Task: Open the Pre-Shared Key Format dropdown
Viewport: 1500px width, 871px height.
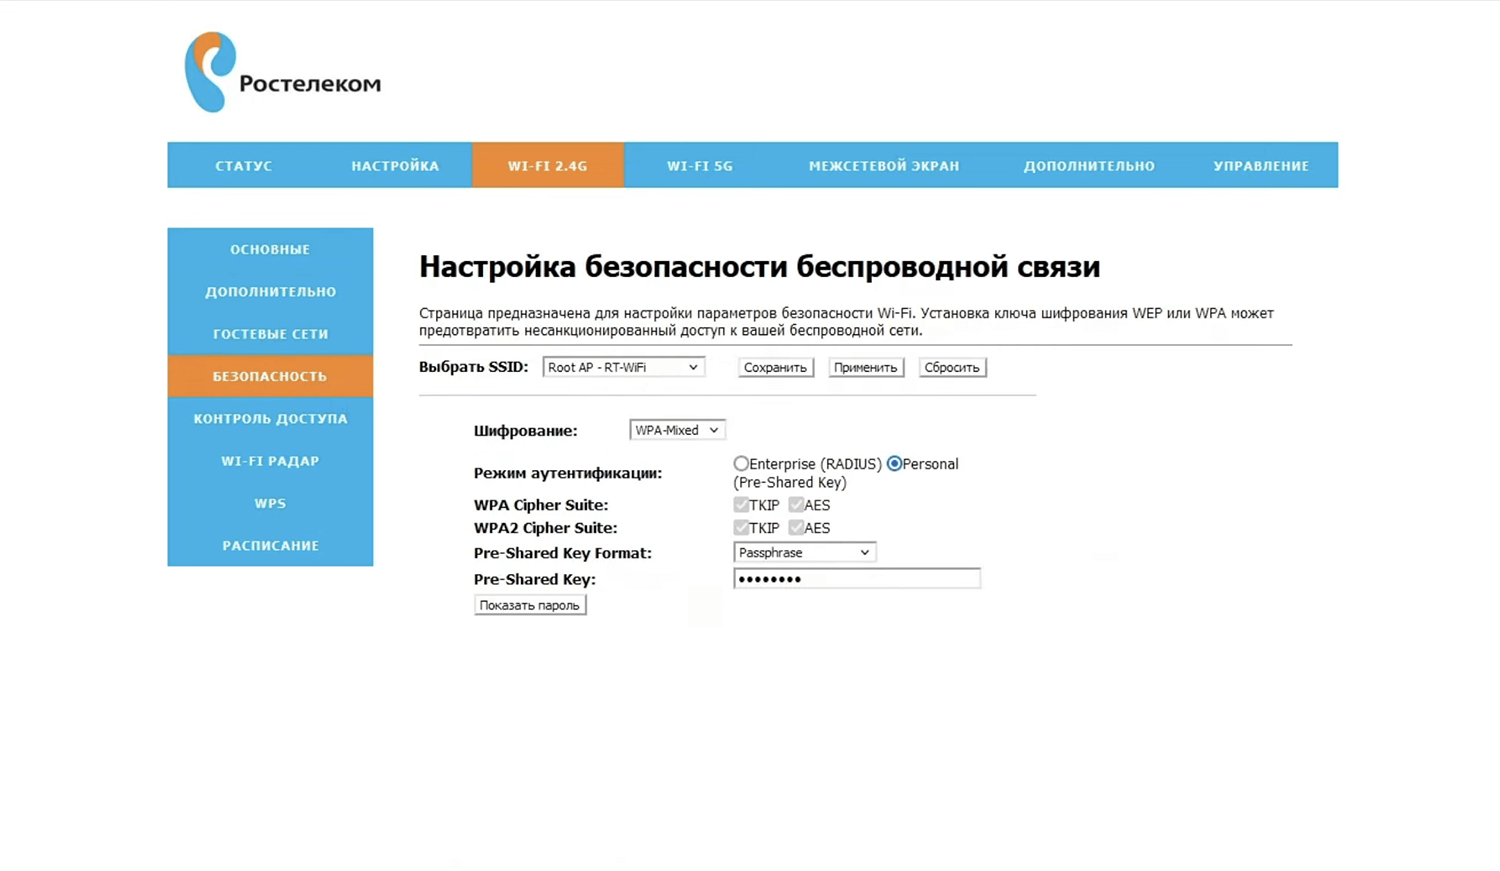Action: pos(804,553)
